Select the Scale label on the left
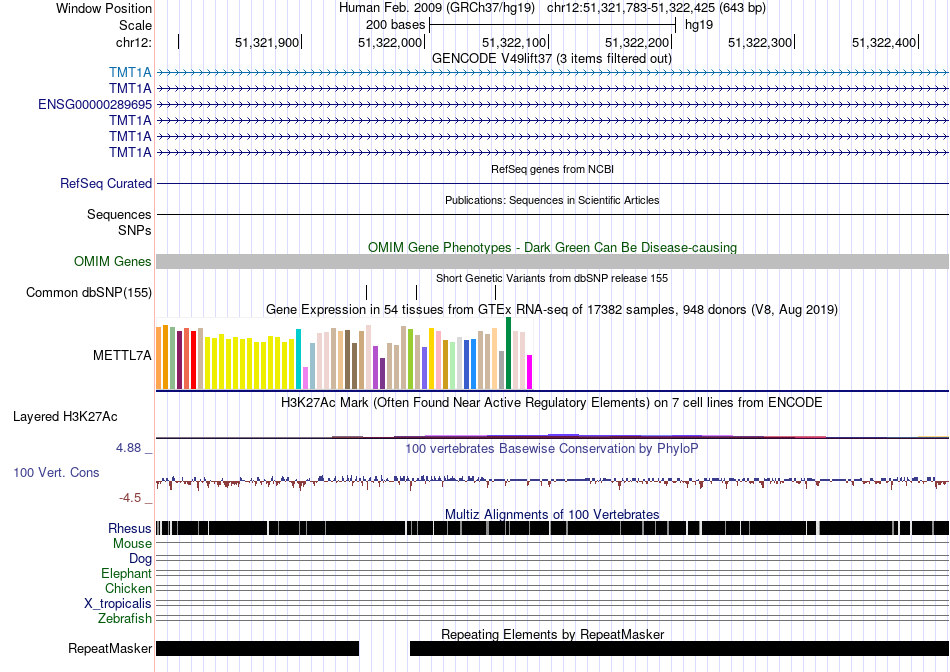950x672 pixels. [x=135, y=25]
